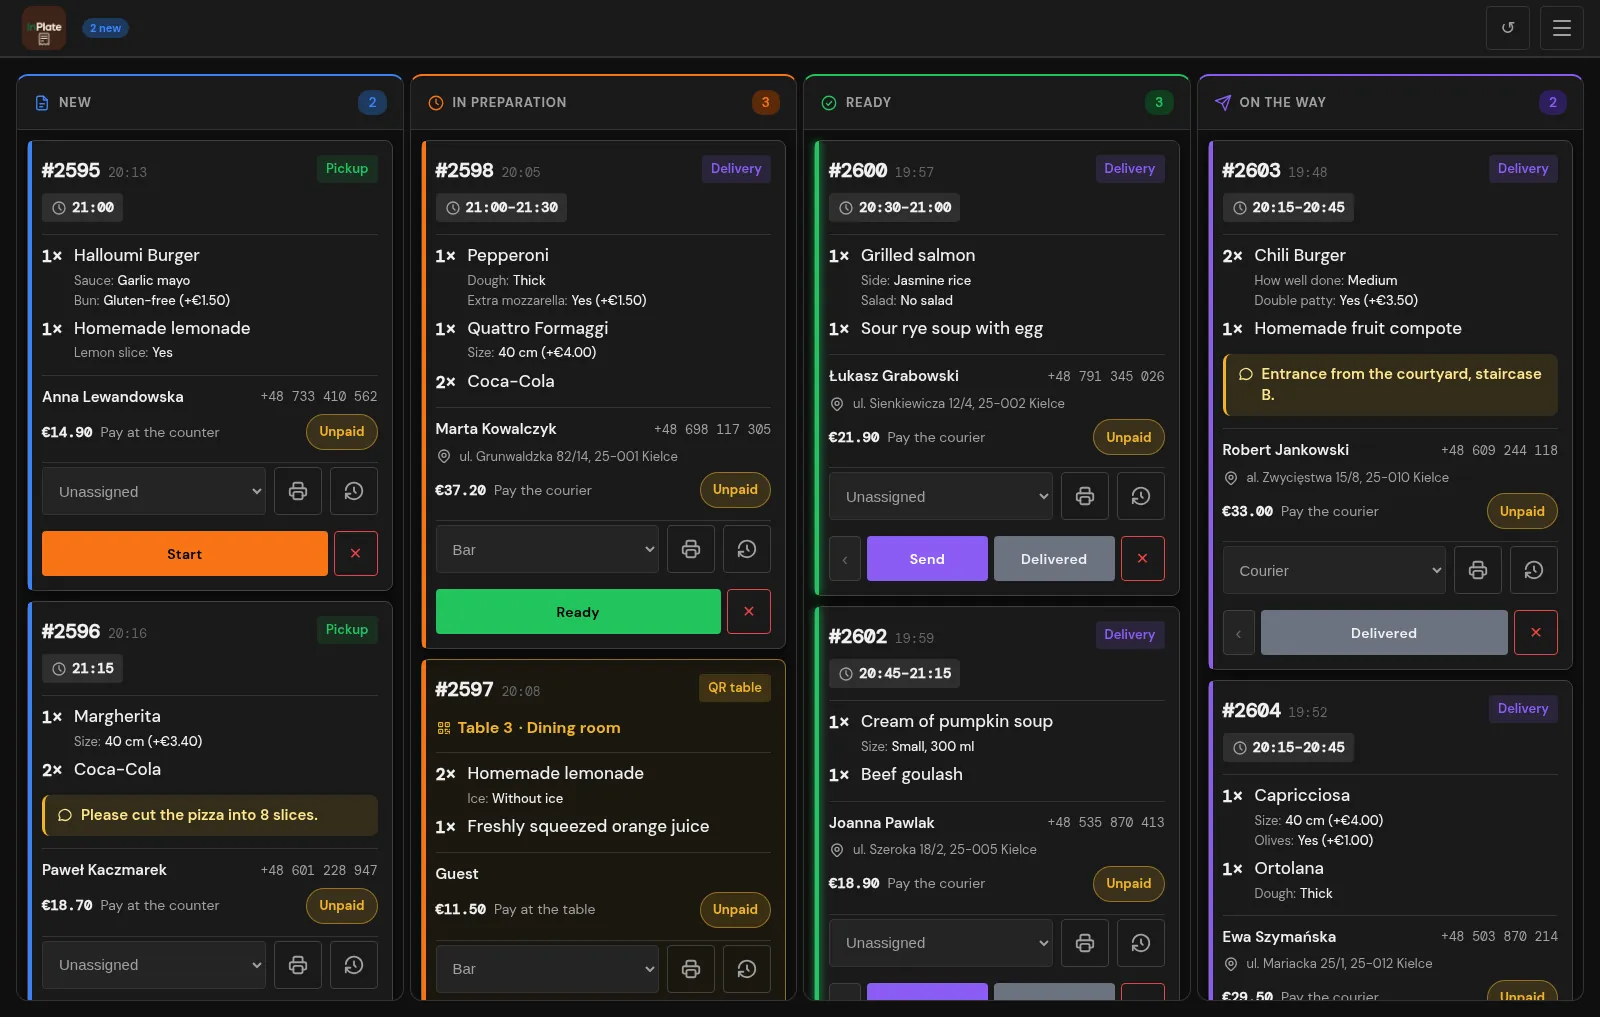Select the IN PREPARATION column header
The image size is (1600, 1017).
pos(603,102)
